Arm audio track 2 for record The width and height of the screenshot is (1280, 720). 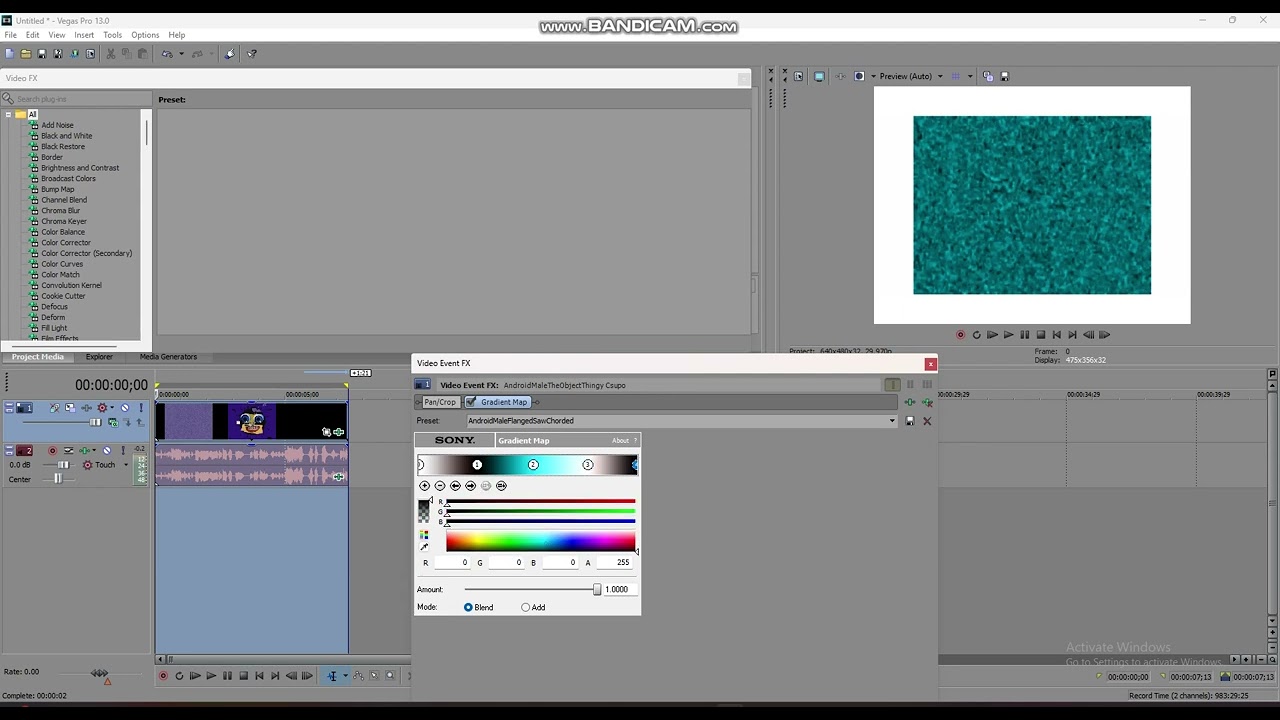pyautogui.click(x=52, y=451)
